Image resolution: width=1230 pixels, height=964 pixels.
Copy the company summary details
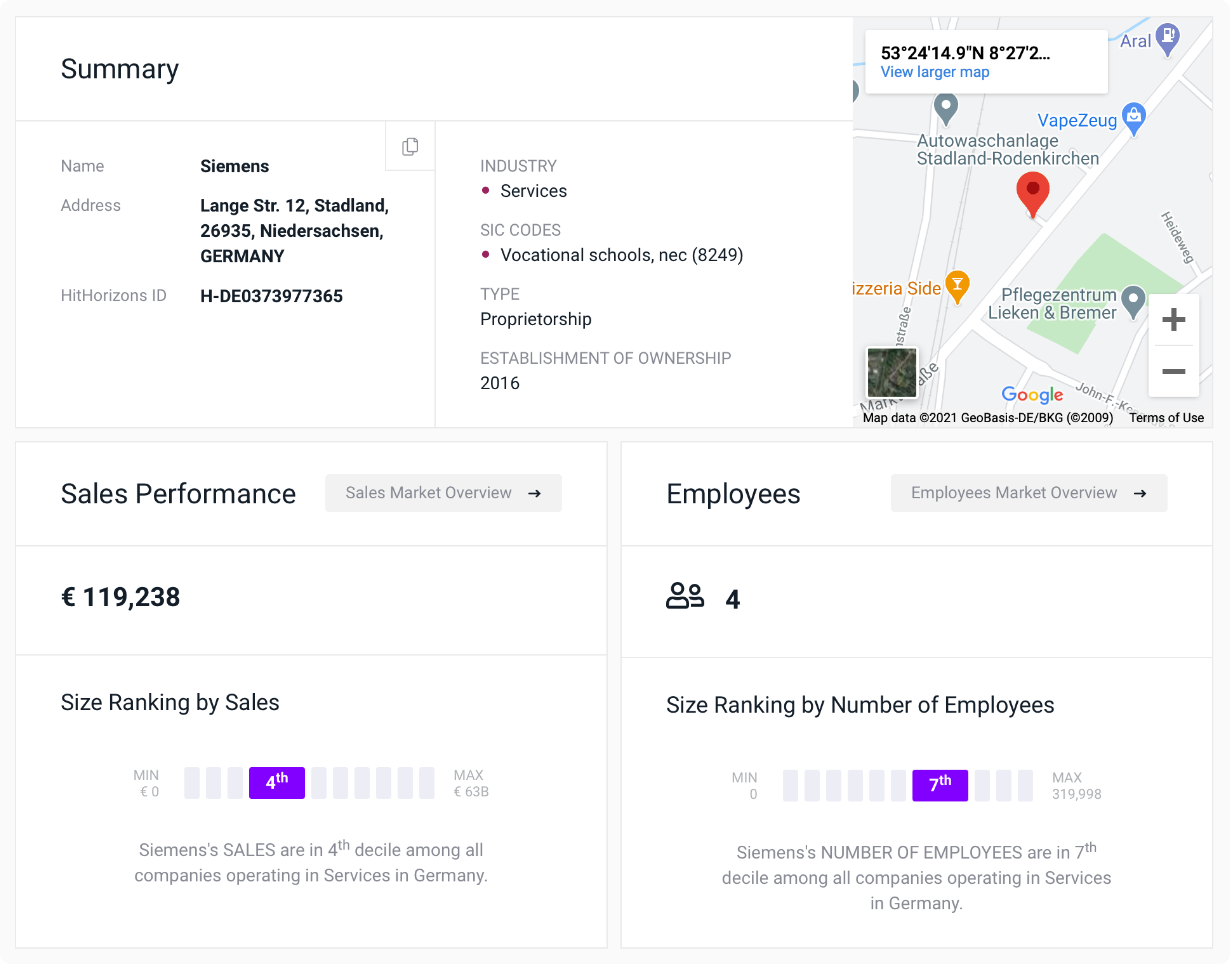click(410, 146)
